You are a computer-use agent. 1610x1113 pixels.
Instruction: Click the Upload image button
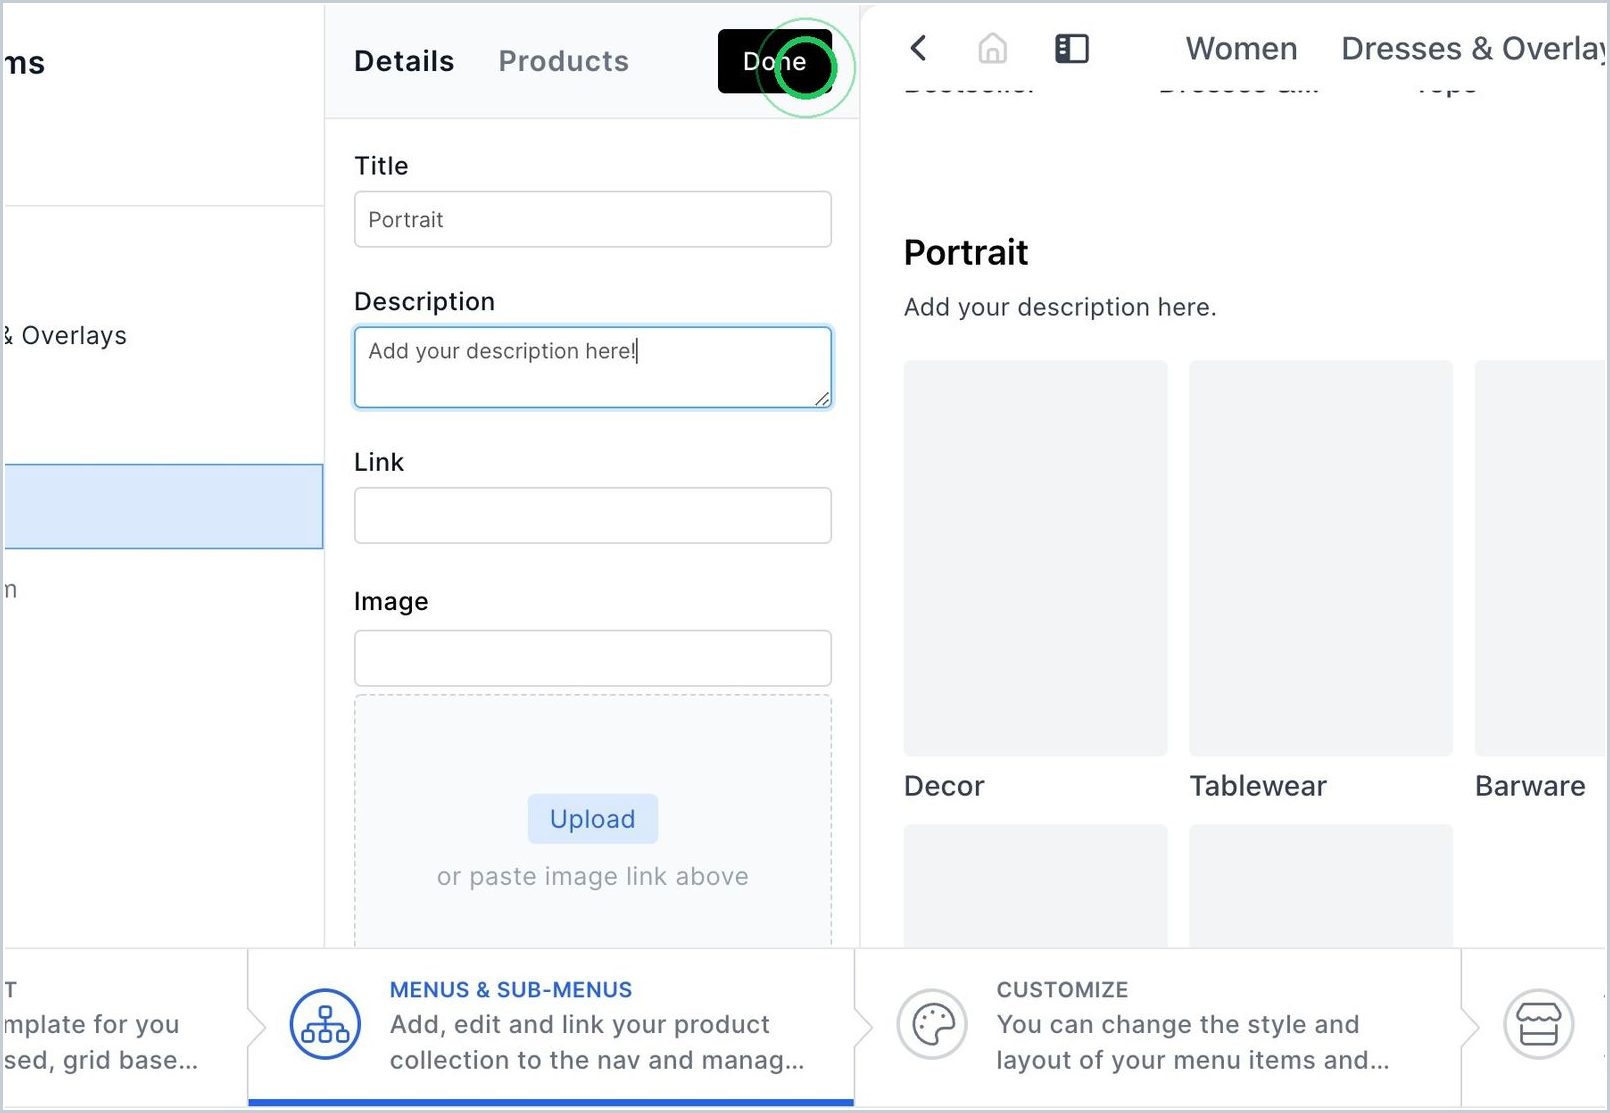593,819
